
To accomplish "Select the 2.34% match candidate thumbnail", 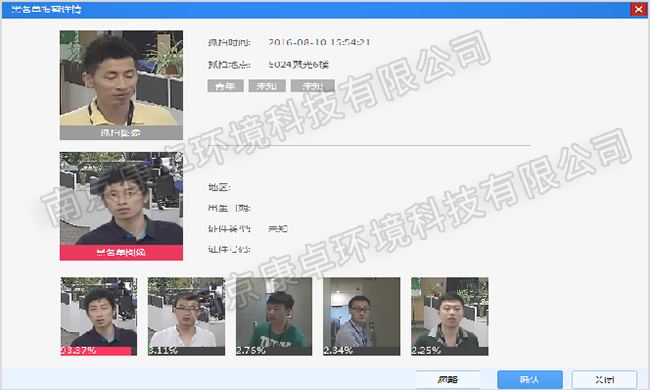I will (x=362, y=316).
